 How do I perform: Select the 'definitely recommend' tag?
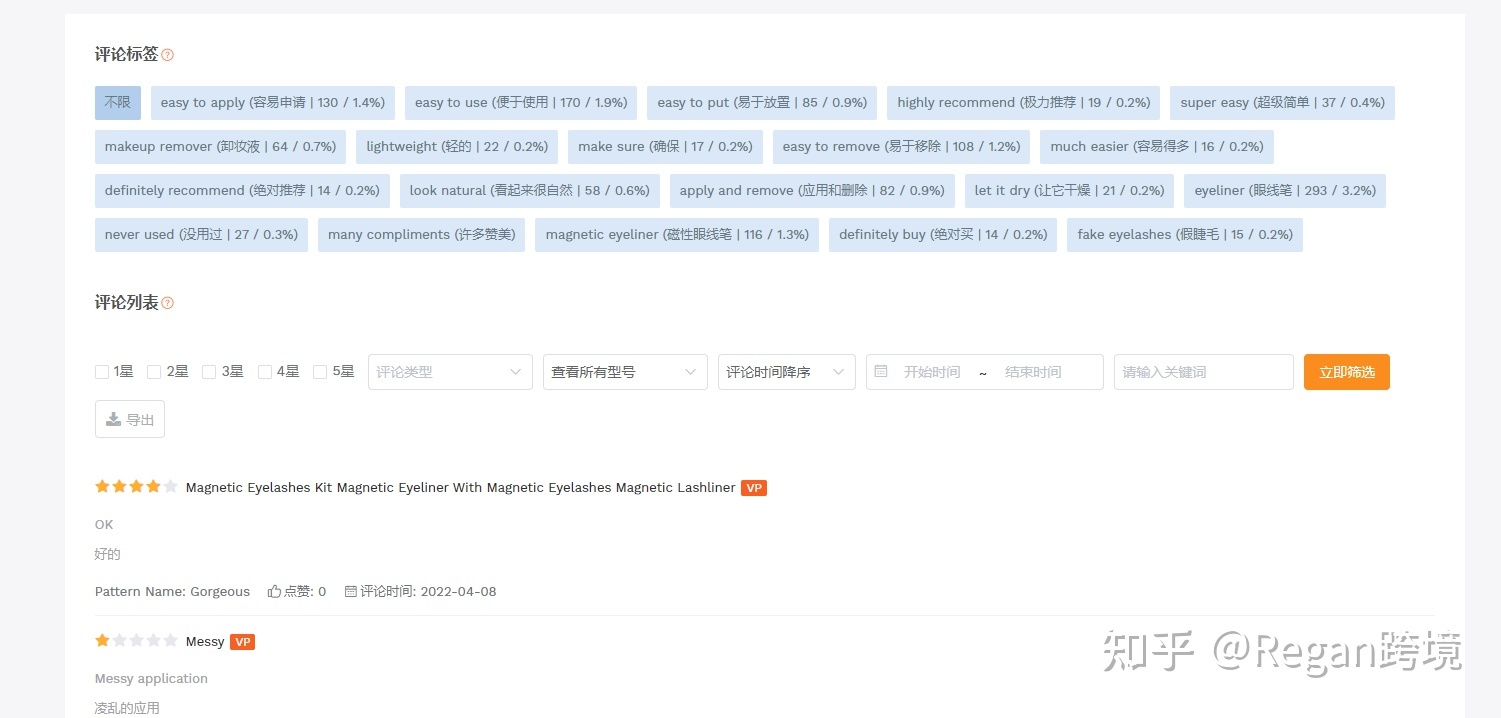(x=242, y=191)
